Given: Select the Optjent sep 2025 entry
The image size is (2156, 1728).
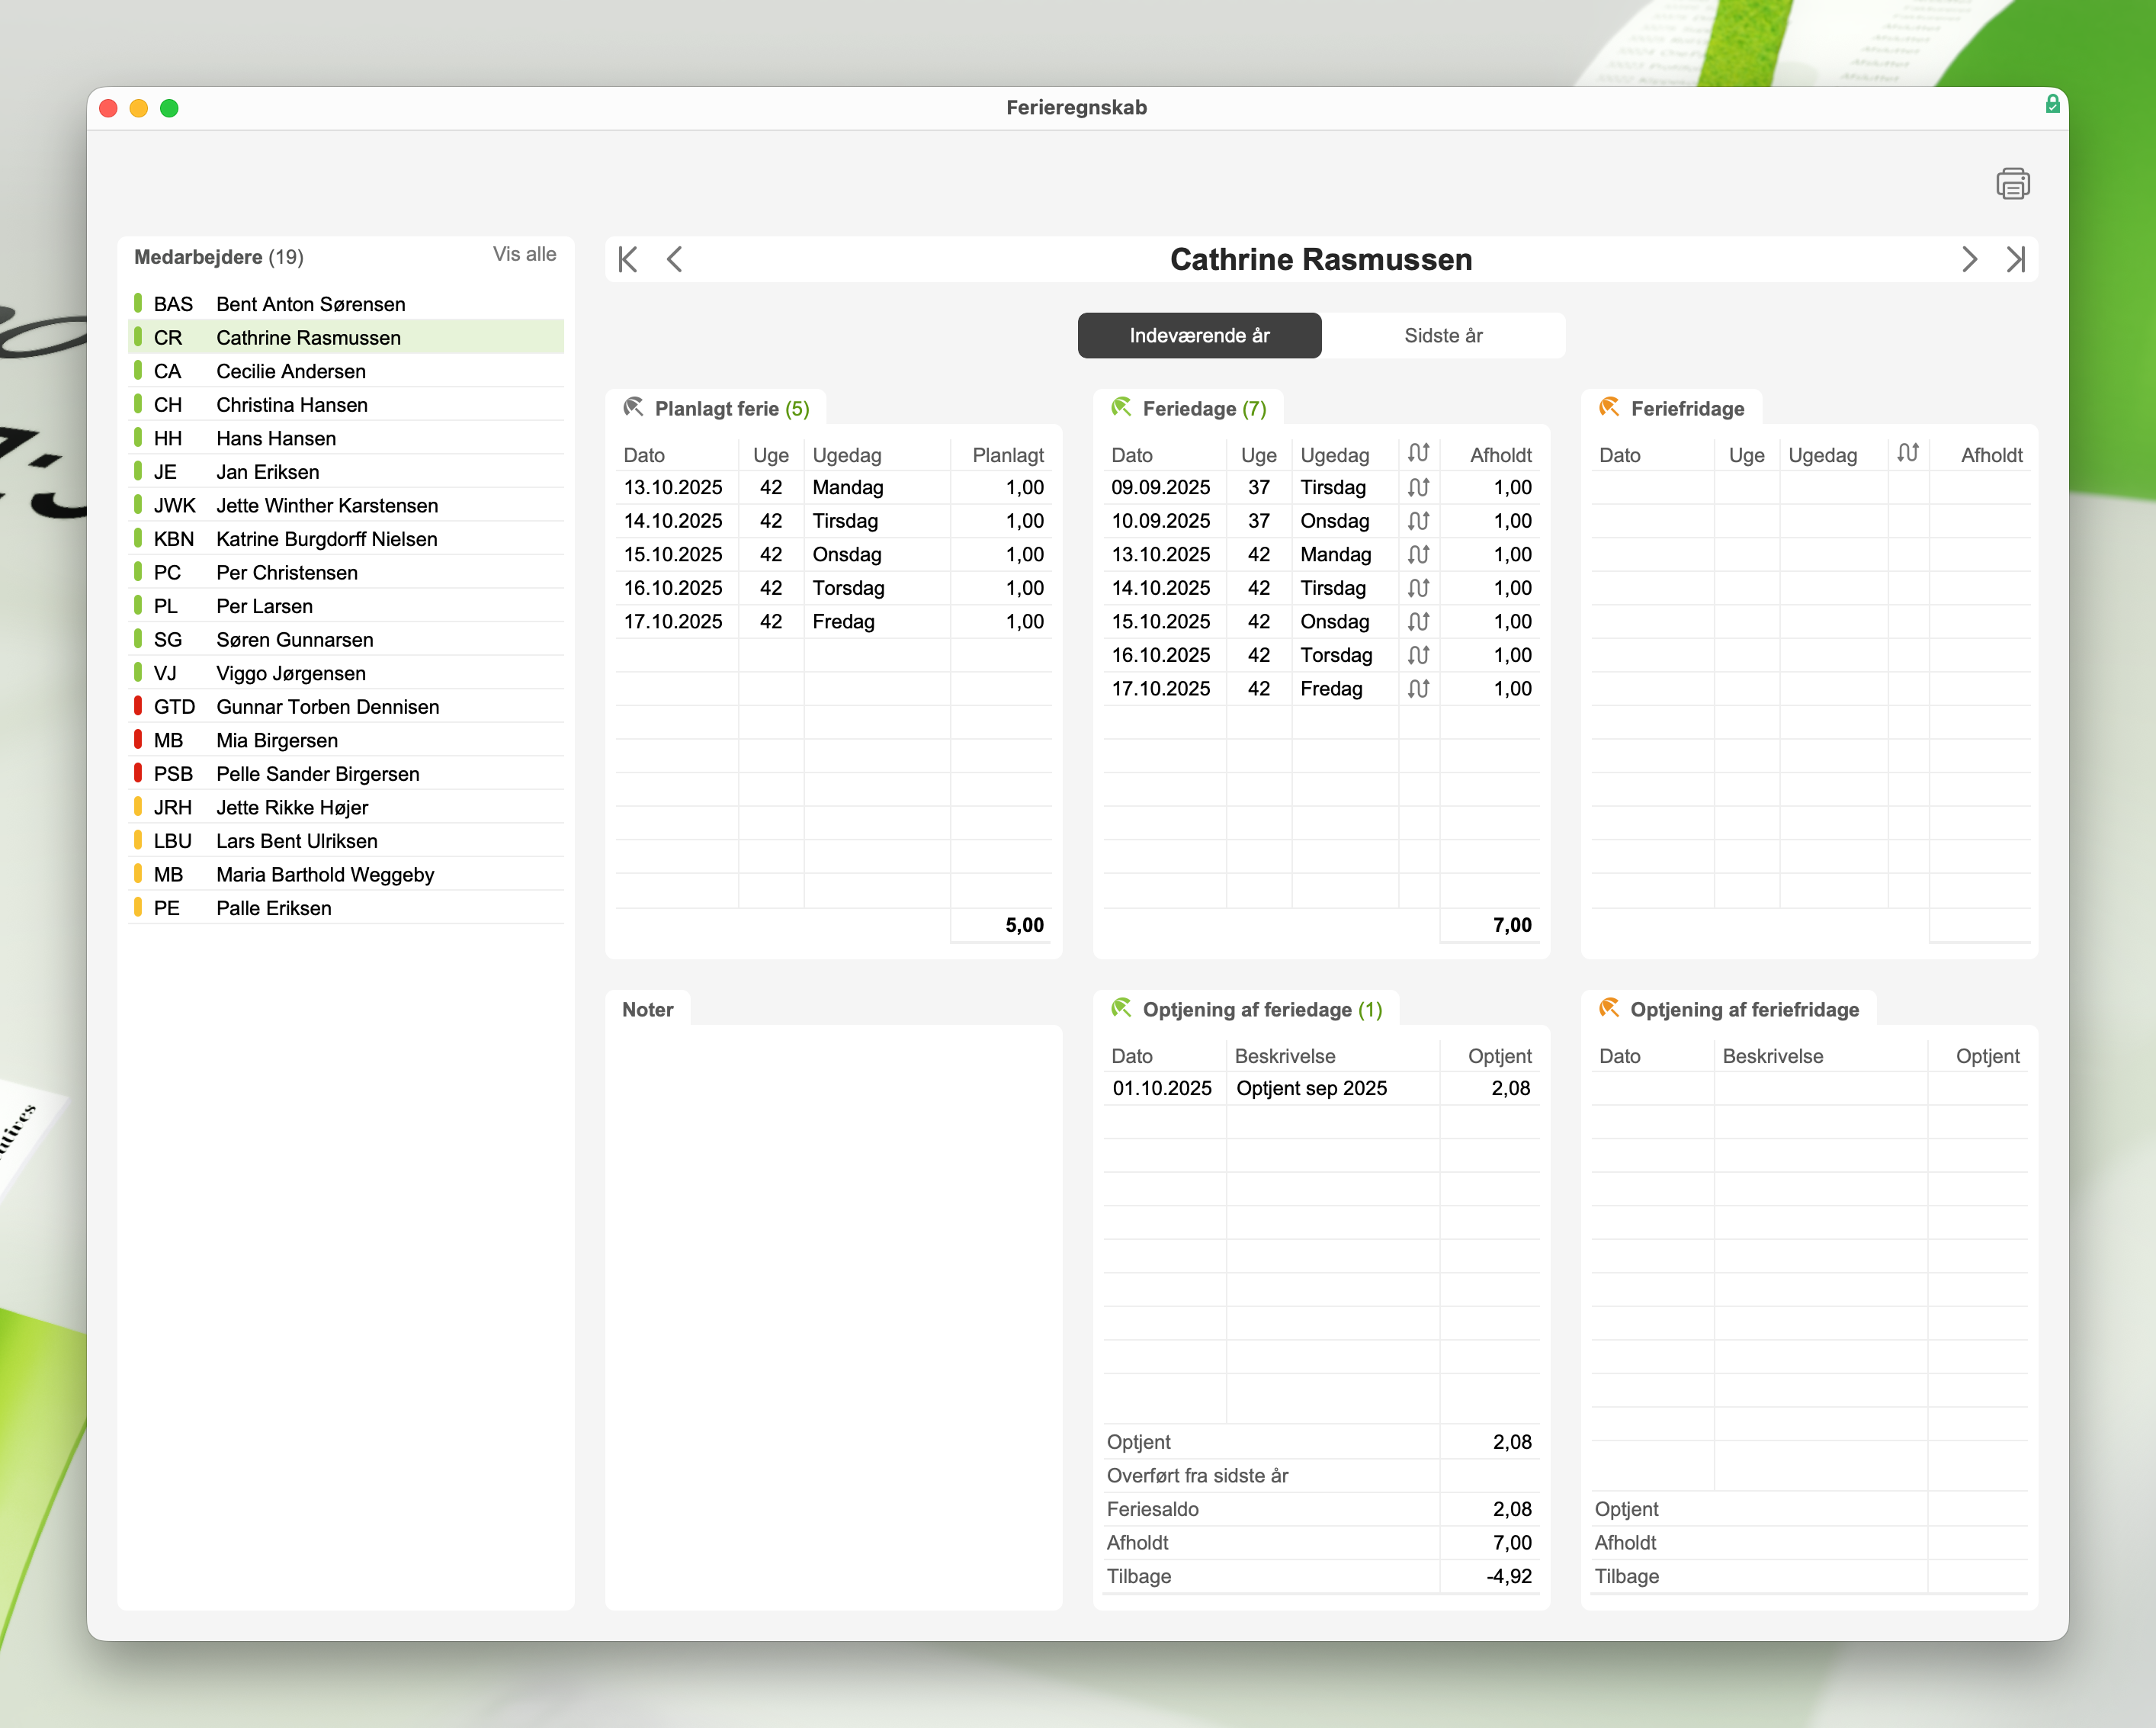Looking at the screenshot, I should (x=1311, y=1089).
